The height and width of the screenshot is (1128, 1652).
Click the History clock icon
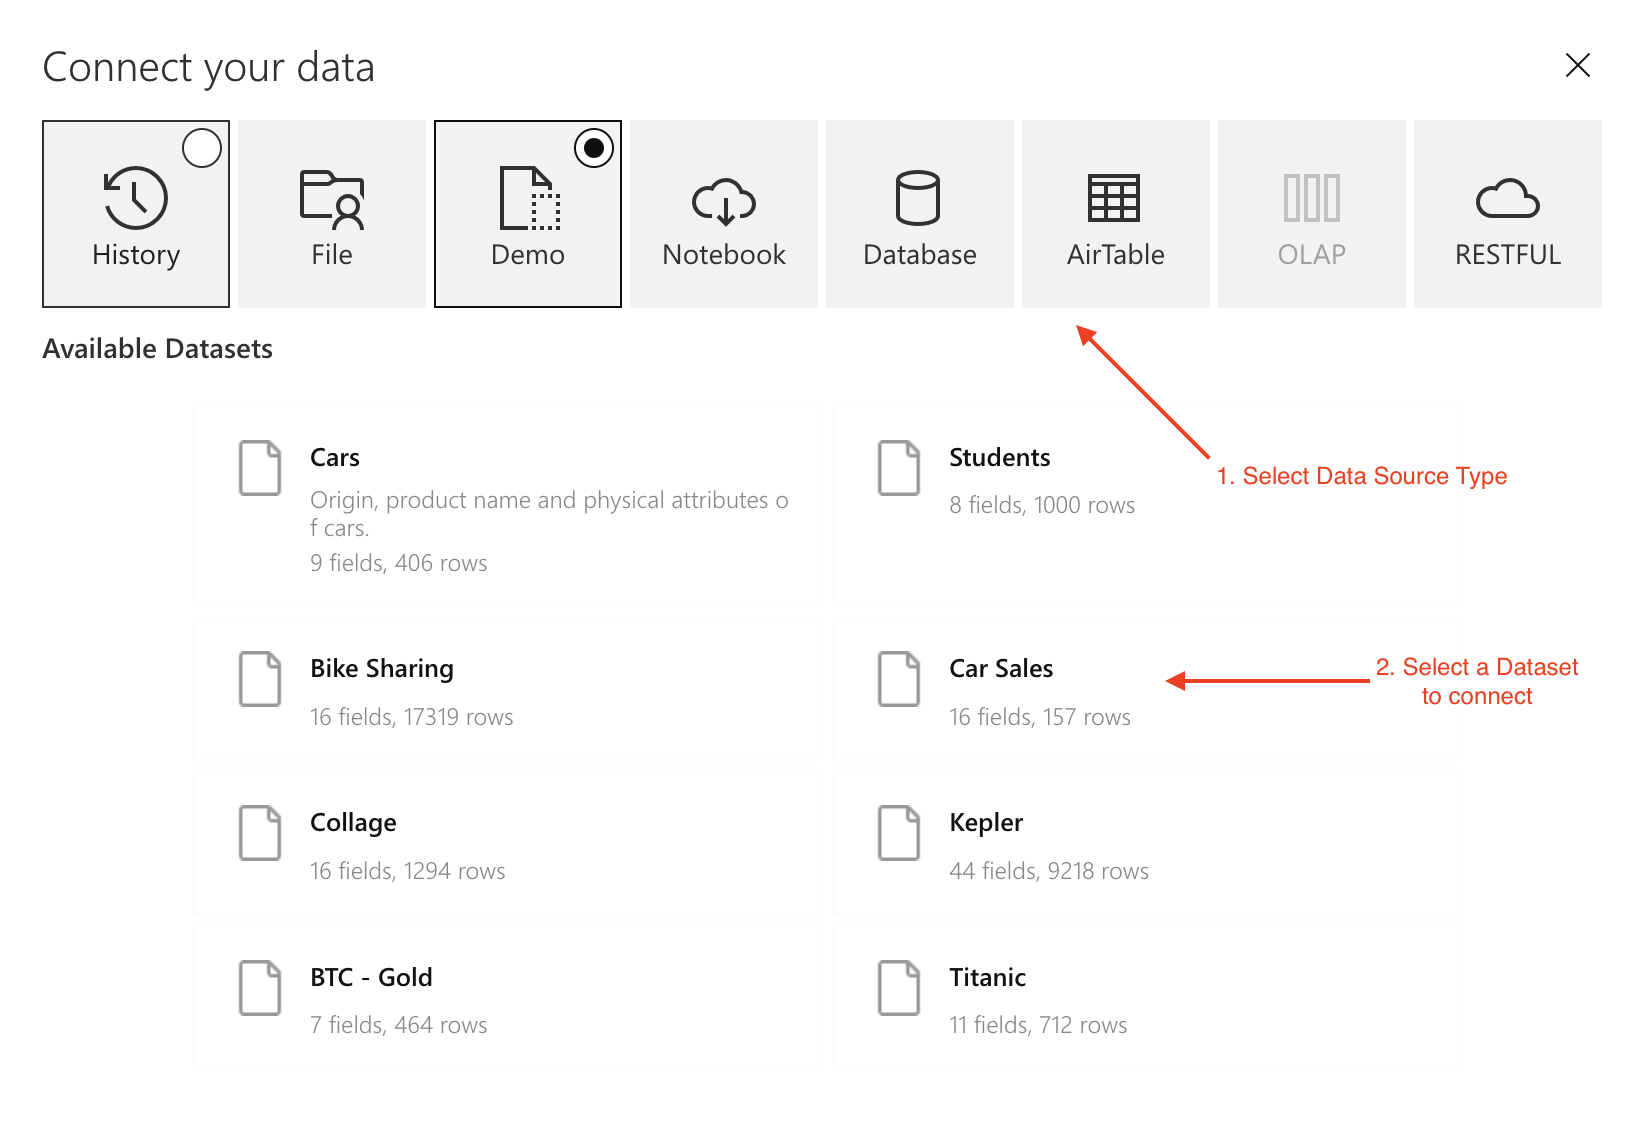[x=136, y=198]
